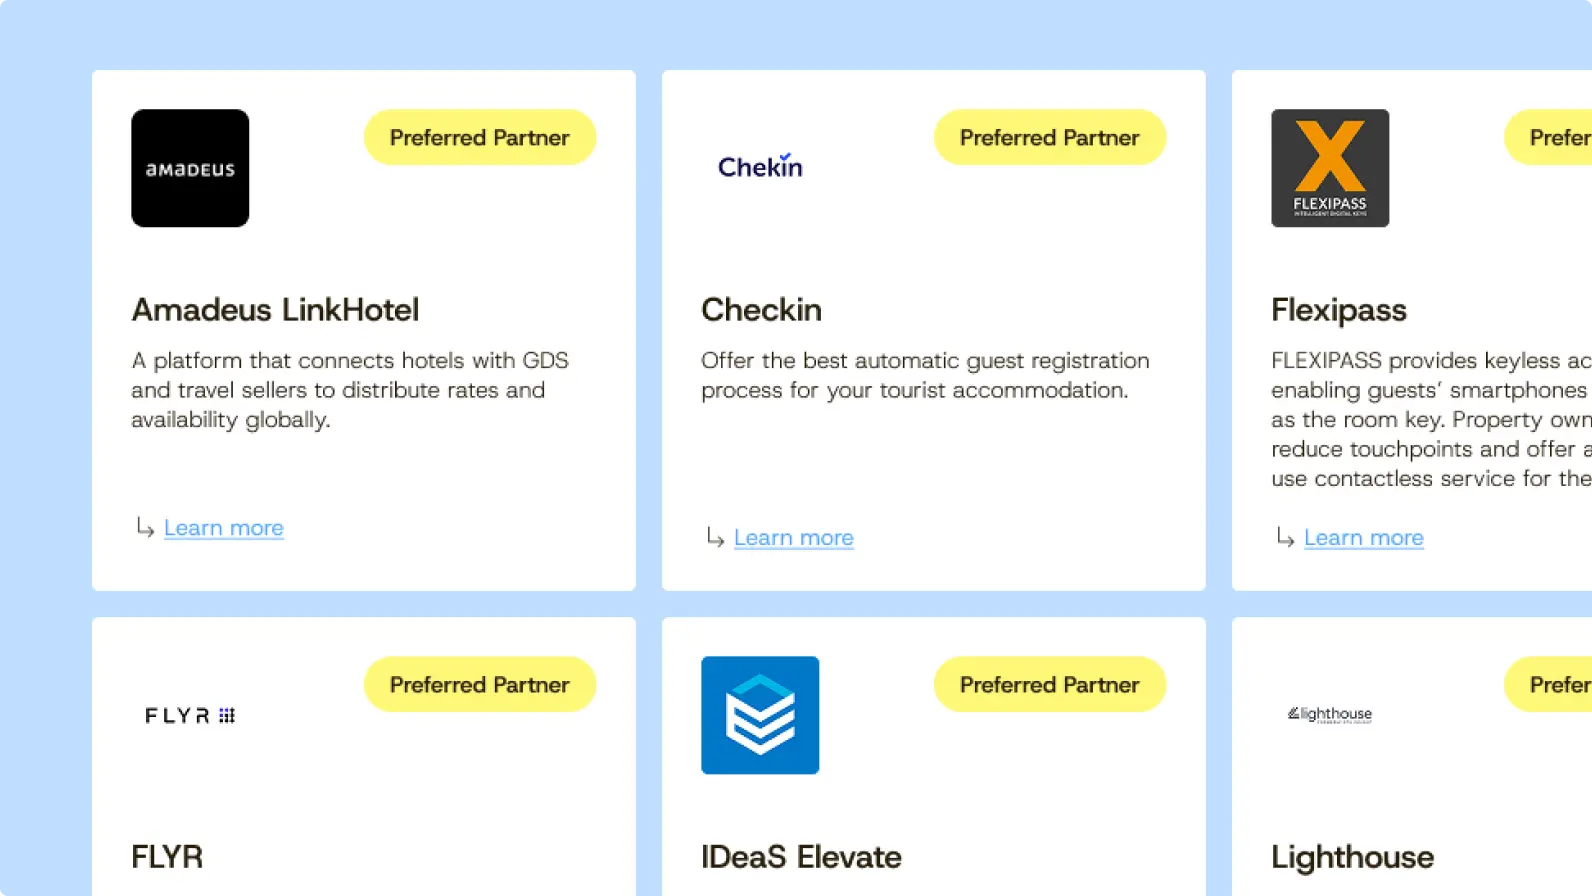
Task: Click Preferred Partner badge on Amadeus card
Action: coord(480,137)
